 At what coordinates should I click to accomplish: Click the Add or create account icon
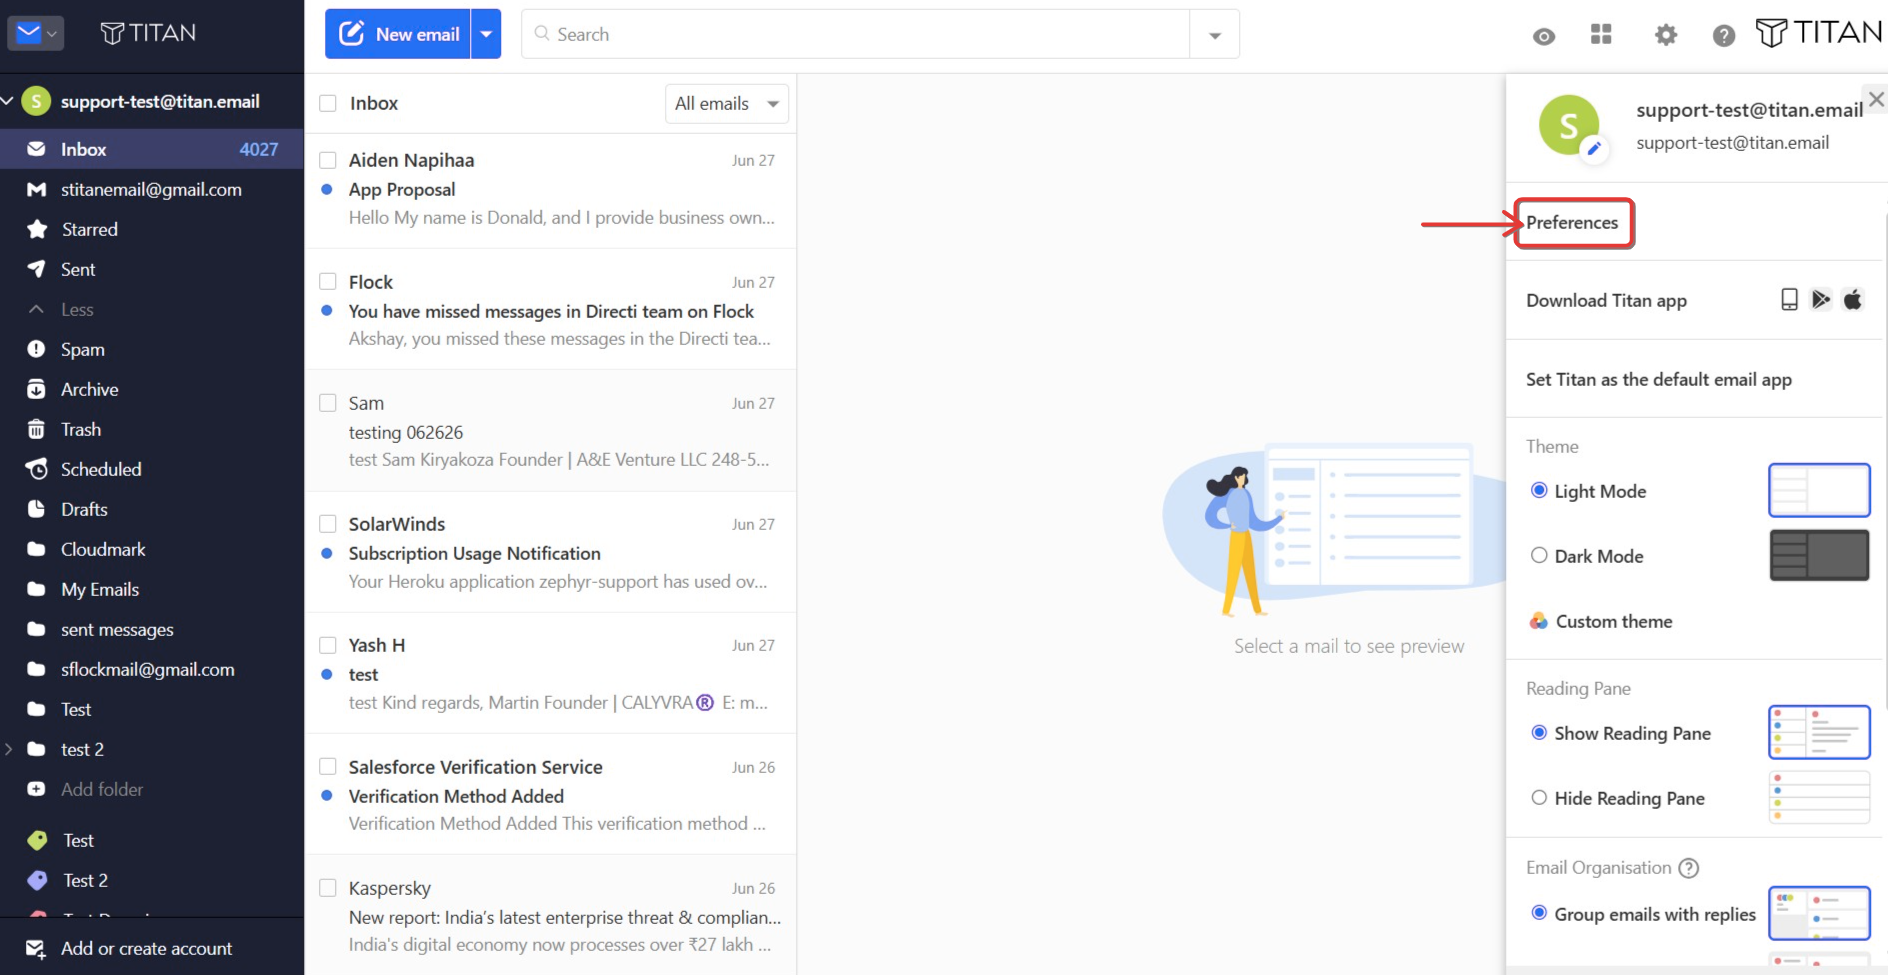tap(35, 948)
